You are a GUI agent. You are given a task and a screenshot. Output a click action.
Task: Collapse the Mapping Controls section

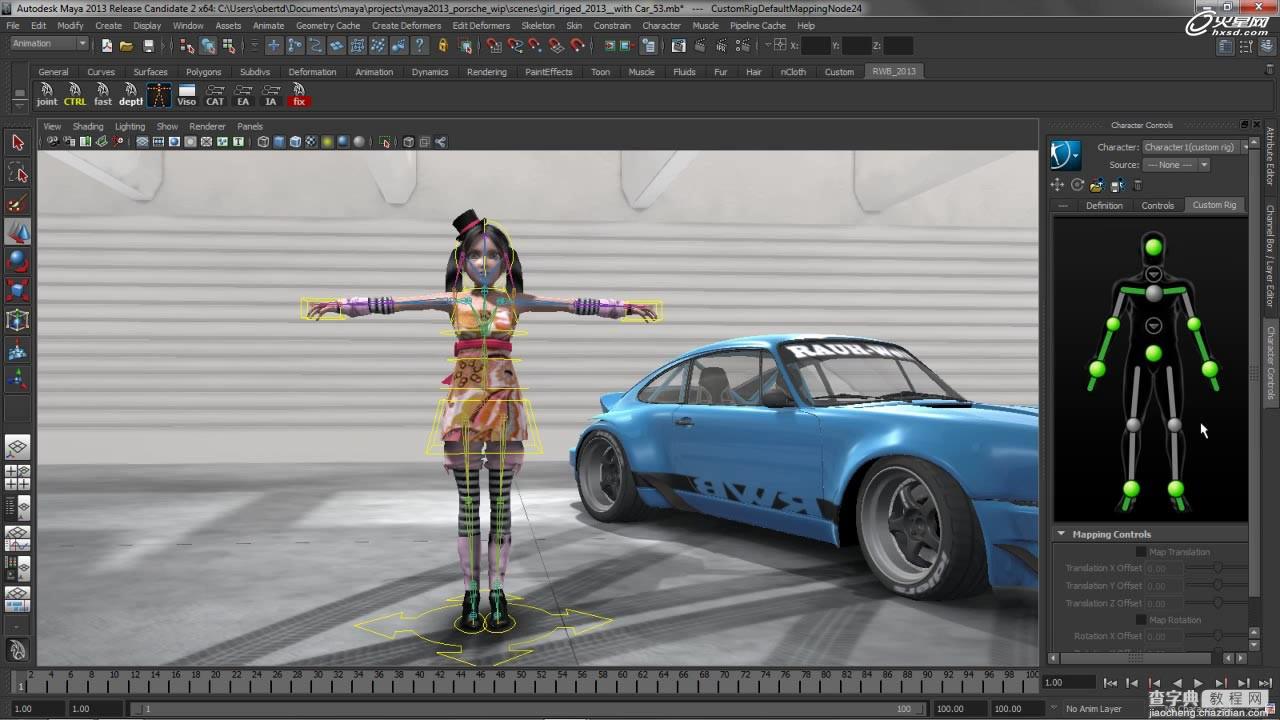click(1061, 534)
